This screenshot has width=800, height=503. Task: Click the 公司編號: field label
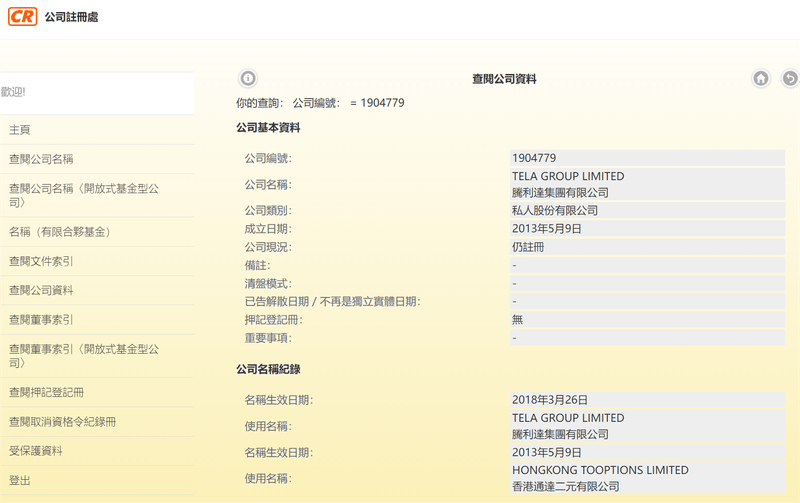coord(268,159)
